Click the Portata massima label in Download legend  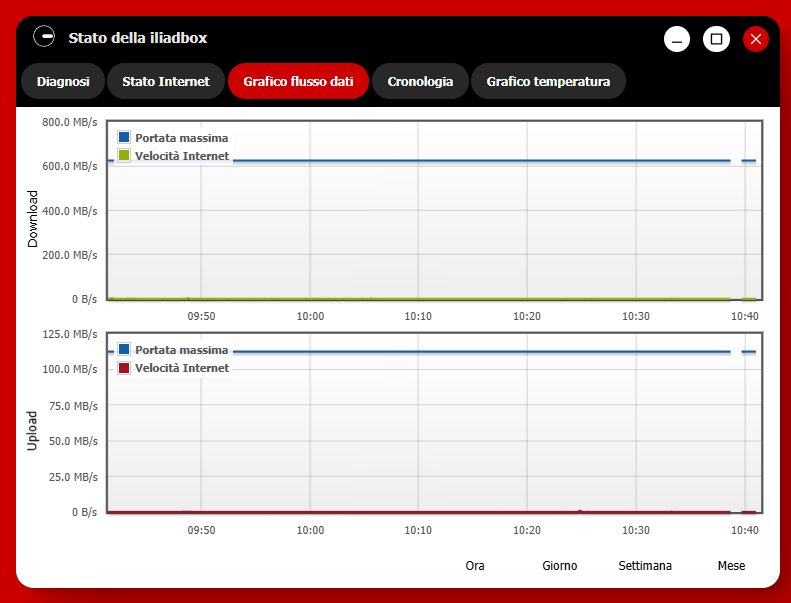[x=182, y=137]
